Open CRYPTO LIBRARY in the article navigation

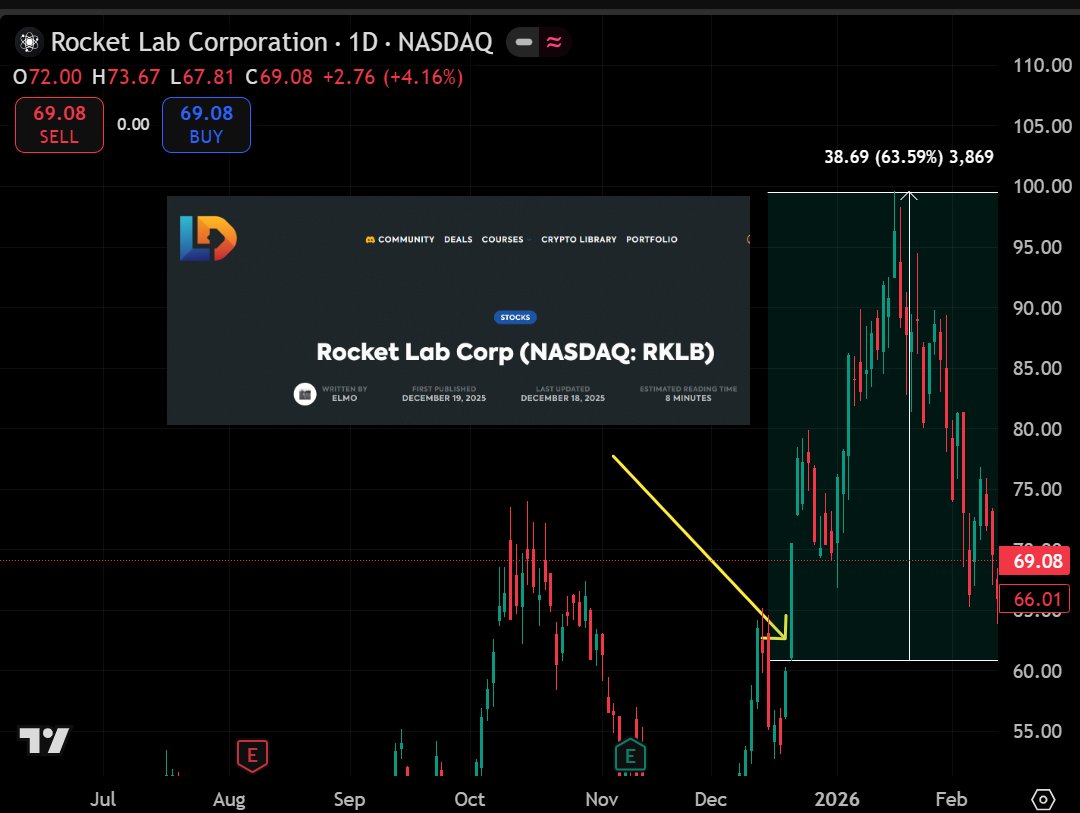579,240
